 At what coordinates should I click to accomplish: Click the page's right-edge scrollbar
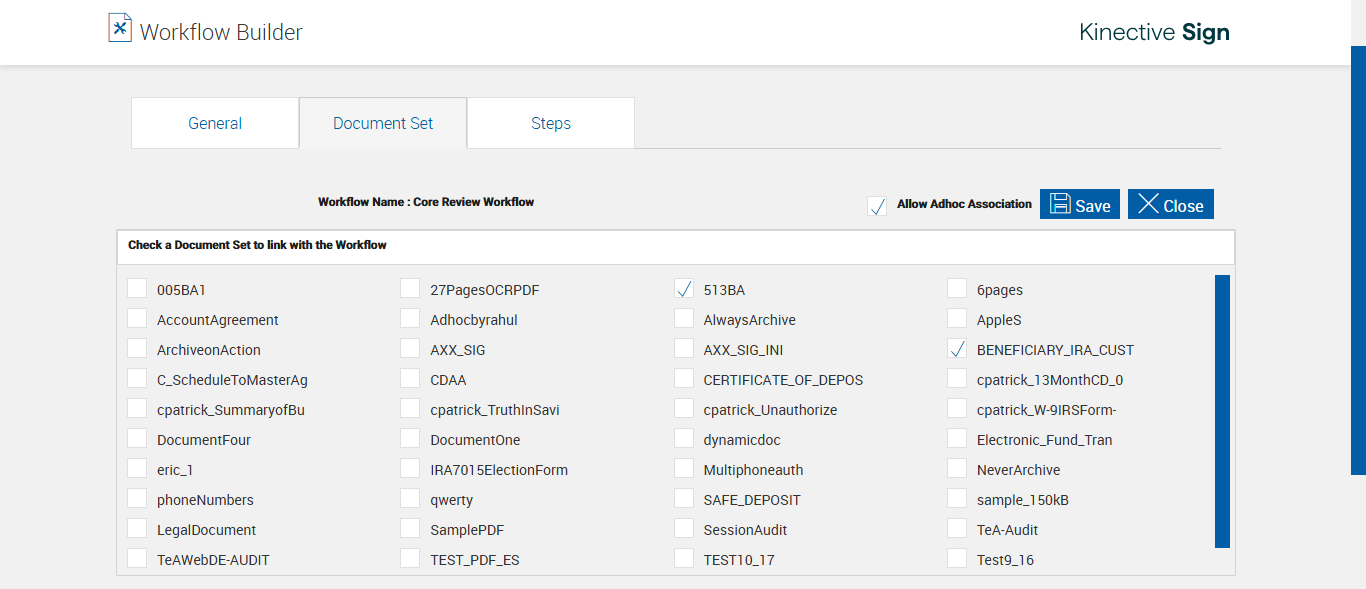pyautogui.click(x=1358, y=260)
